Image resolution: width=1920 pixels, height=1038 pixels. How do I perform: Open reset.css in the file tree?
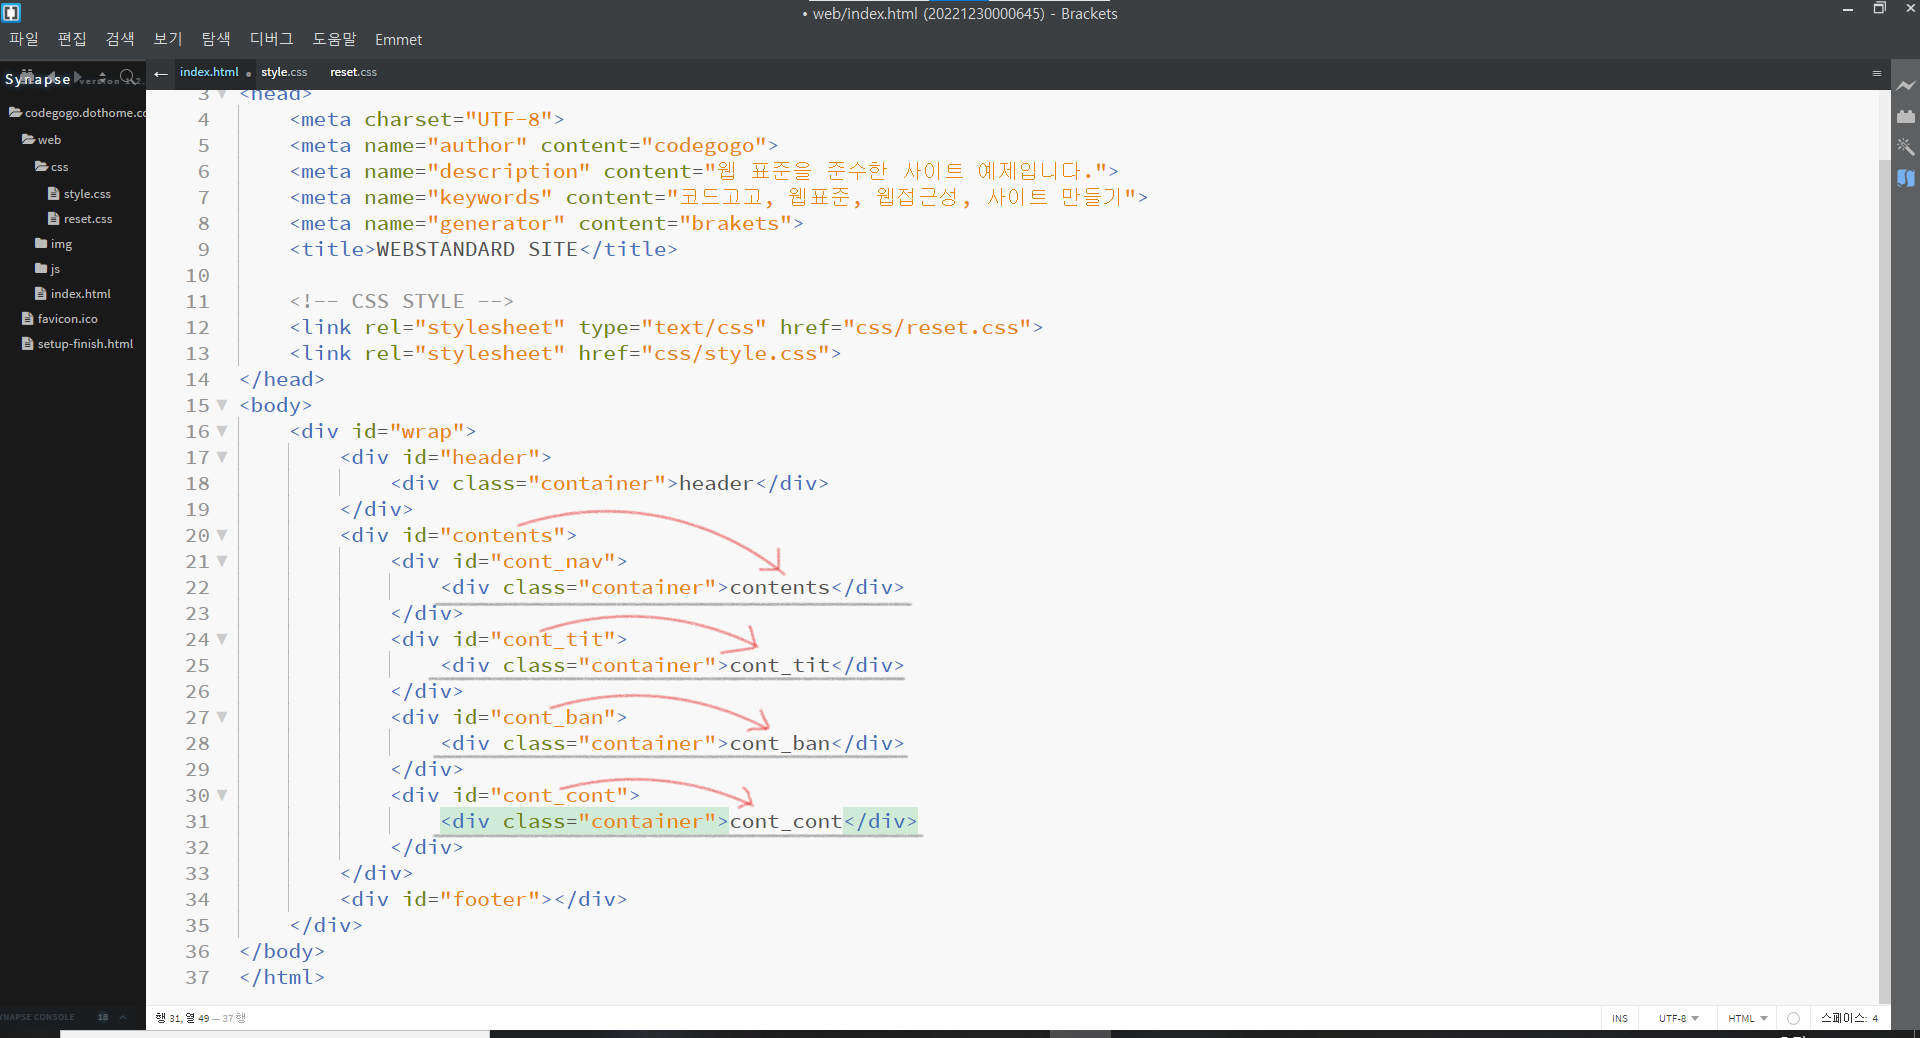pos(88,218)
